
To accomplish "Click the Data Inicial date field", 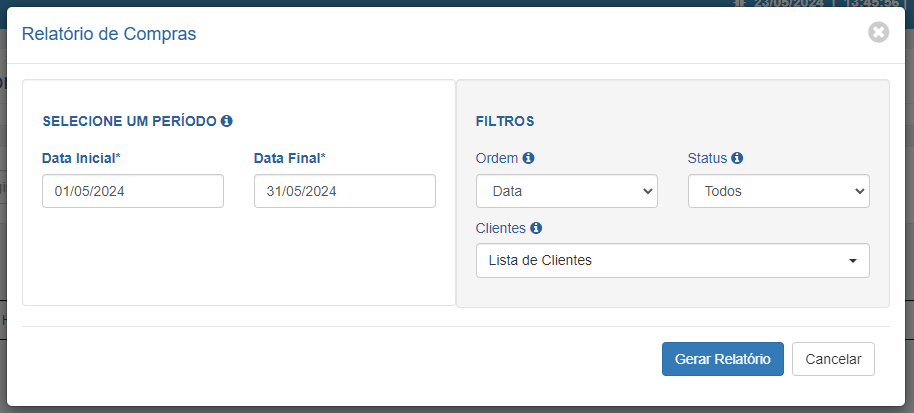I will point(133,191).
